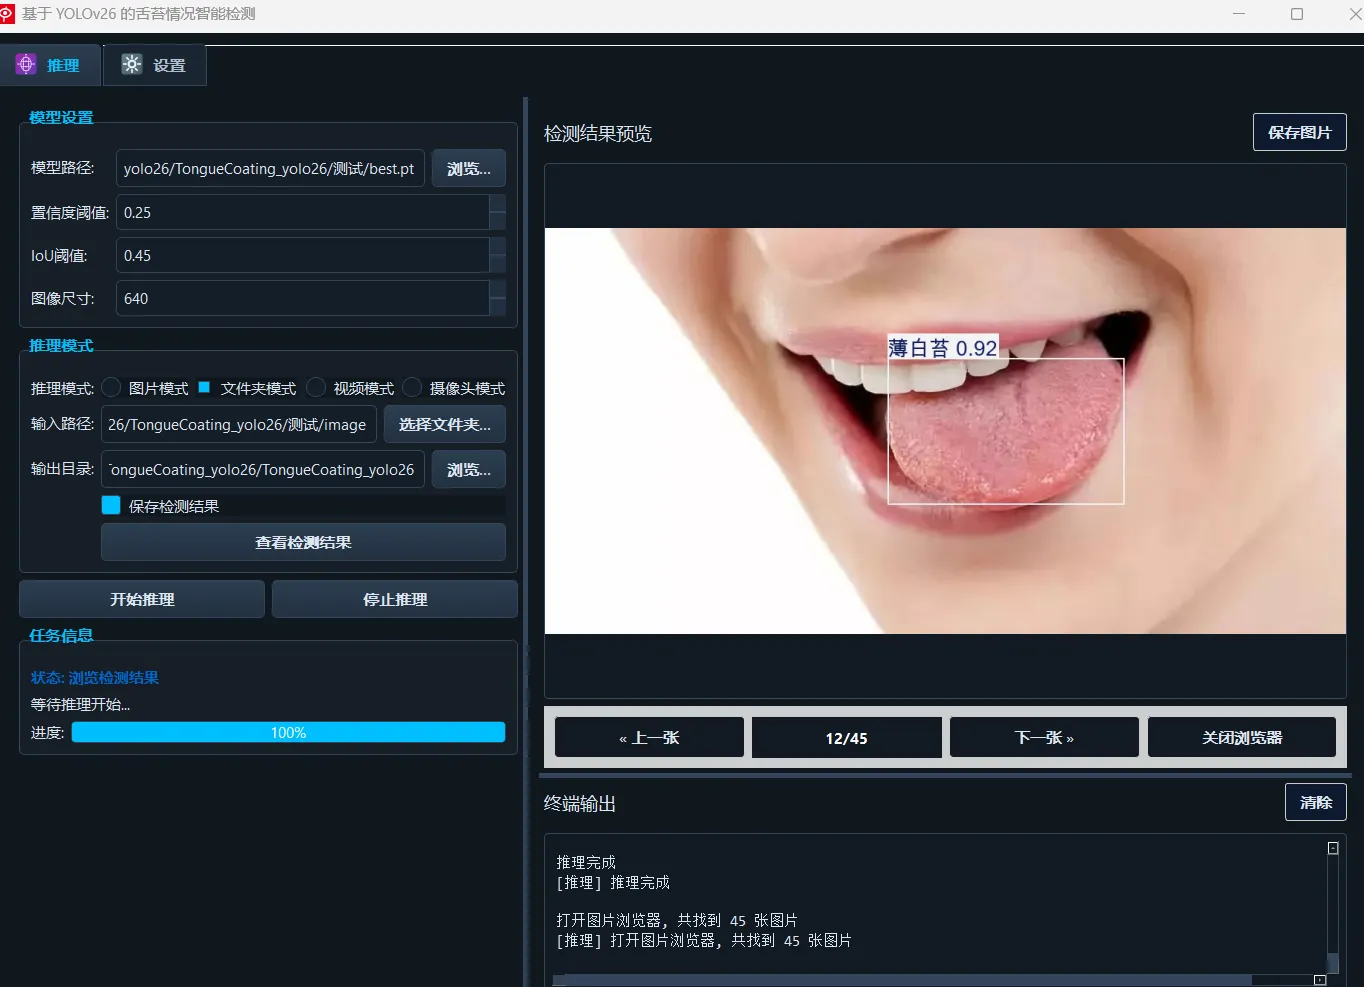Increase the IoU阈值 spinner up arrow
Image resolution: width=1364 pixels, height=987 pixels.
(x=498, y=246)
